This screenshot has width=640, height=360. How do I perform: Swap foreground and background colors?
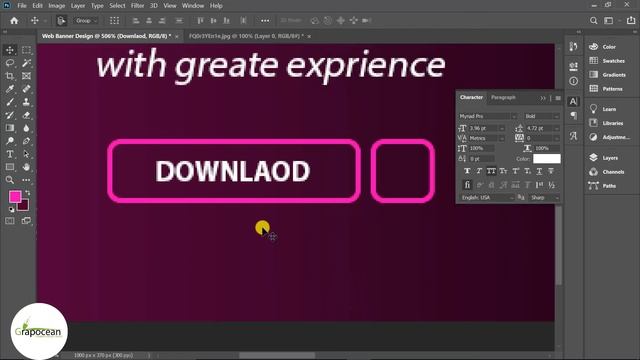click(28, 192)
